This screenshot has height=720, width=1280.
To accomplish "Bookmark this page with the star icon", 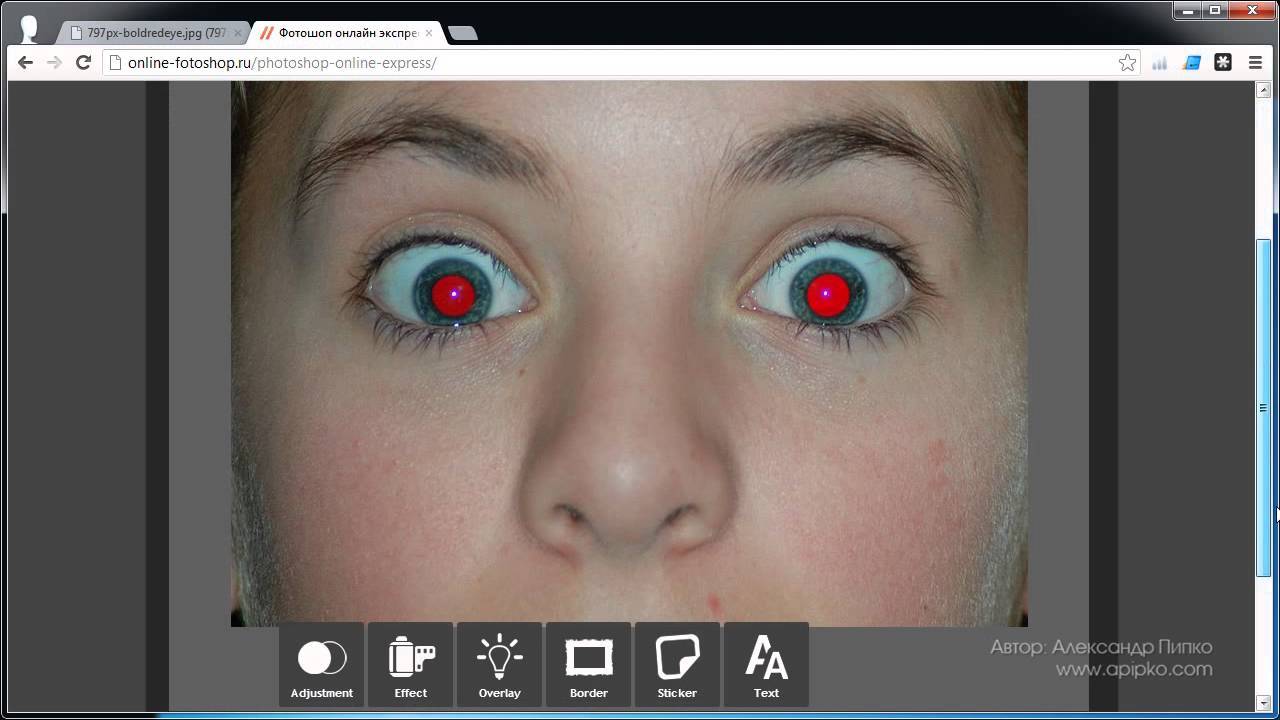I will coord(1127,63).
